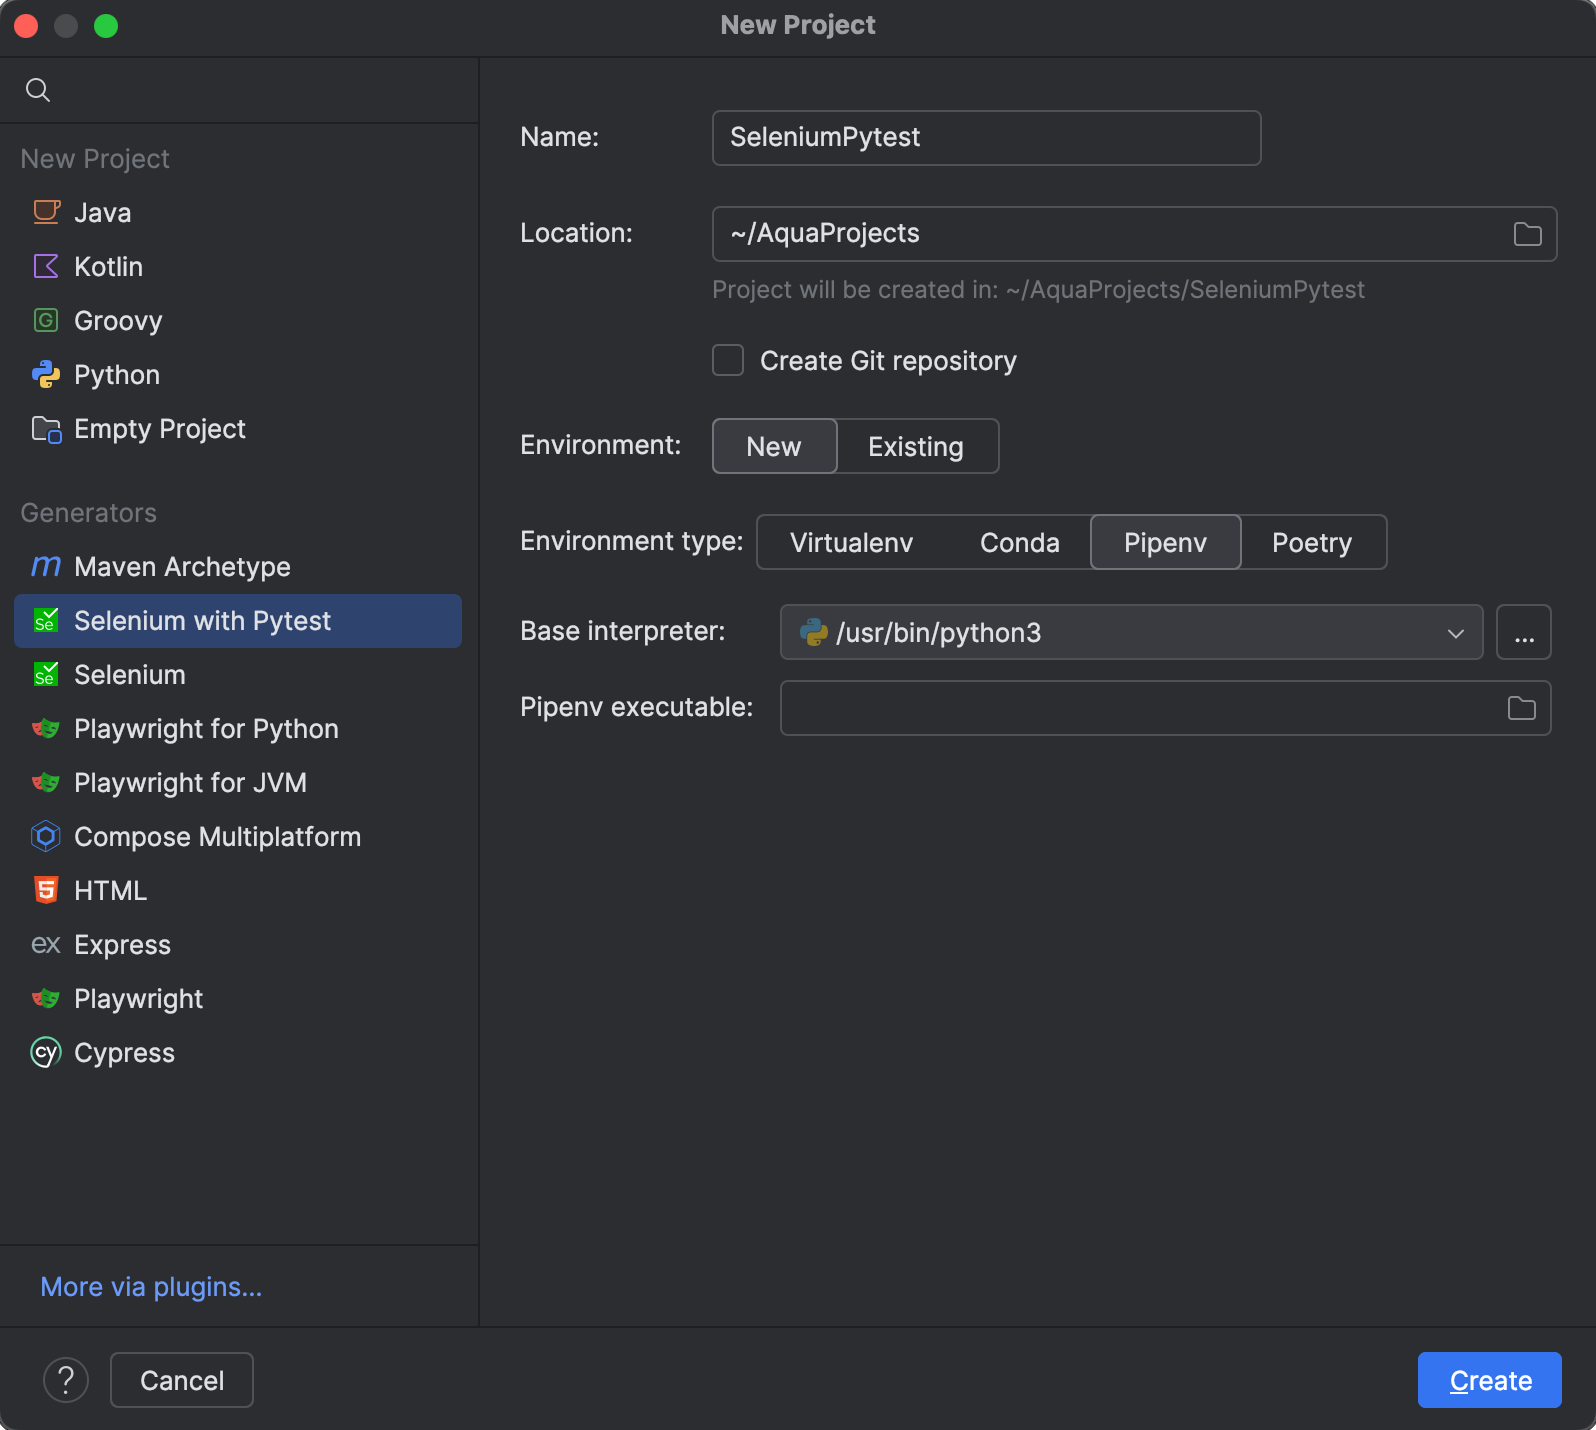Choose the Compose Multiplatform generator
This screenshot has width=1596, height=1430.
[217, 837]
